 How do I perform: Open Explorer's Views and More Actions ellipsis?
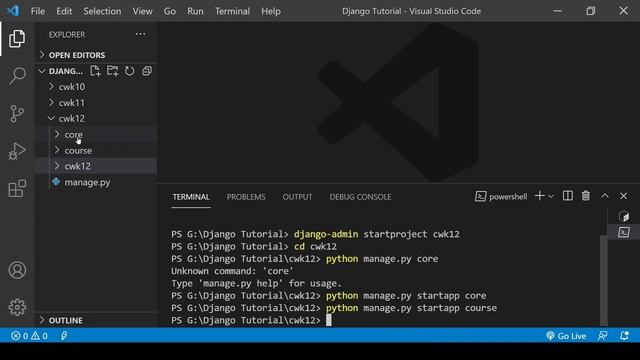pyautogui.click(x=140, y=34)
